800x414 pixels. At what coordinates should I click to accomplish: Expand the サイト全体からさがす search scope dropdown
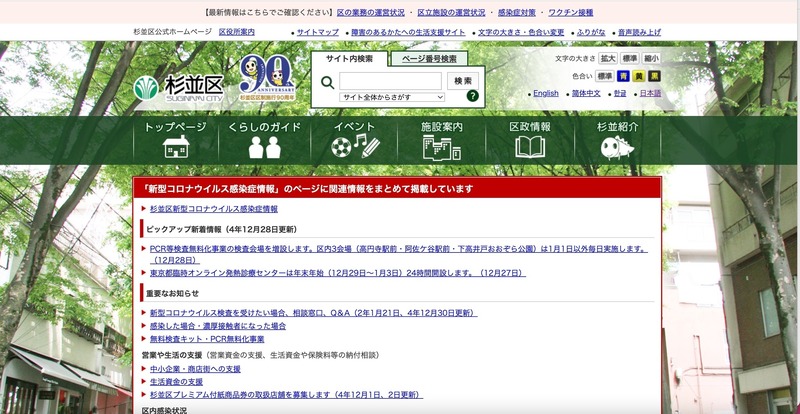pos(392,97)
